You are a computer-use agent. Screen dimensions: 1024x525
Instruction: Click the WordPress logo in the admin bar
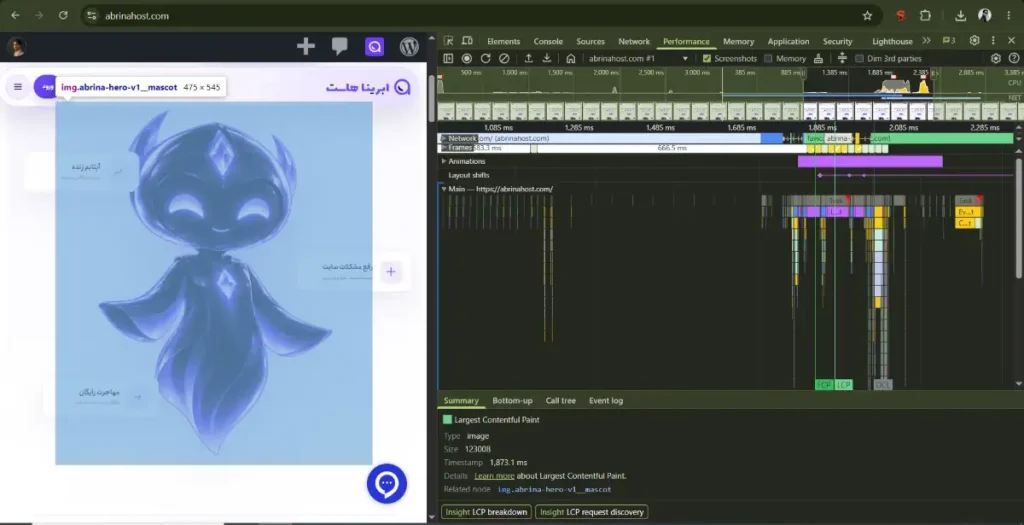pos(409,46)
